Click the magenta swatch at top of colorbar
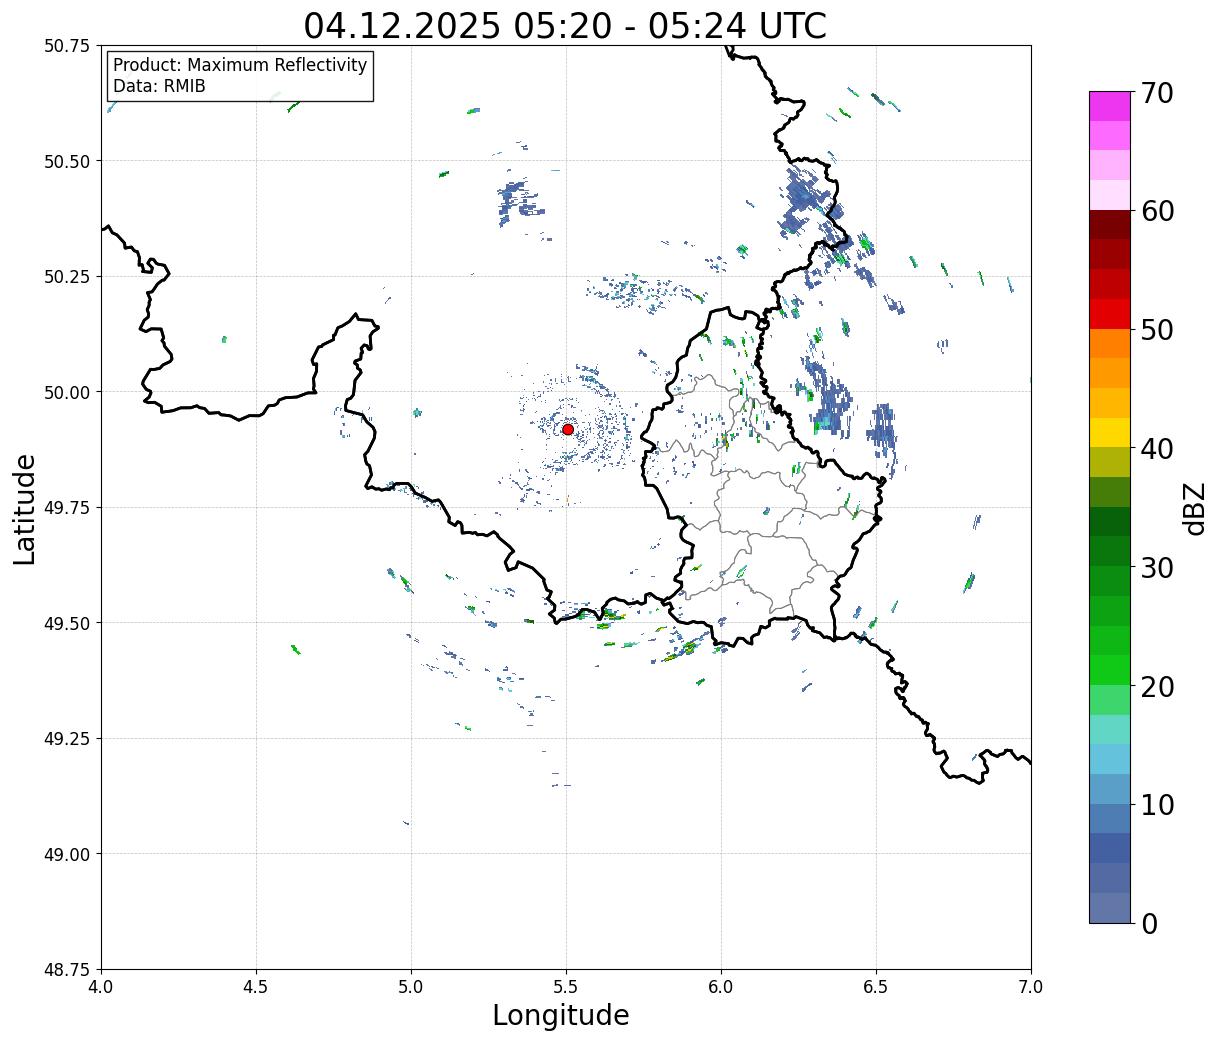This screenshot has width=1219, height=1040. point(1110,106)
